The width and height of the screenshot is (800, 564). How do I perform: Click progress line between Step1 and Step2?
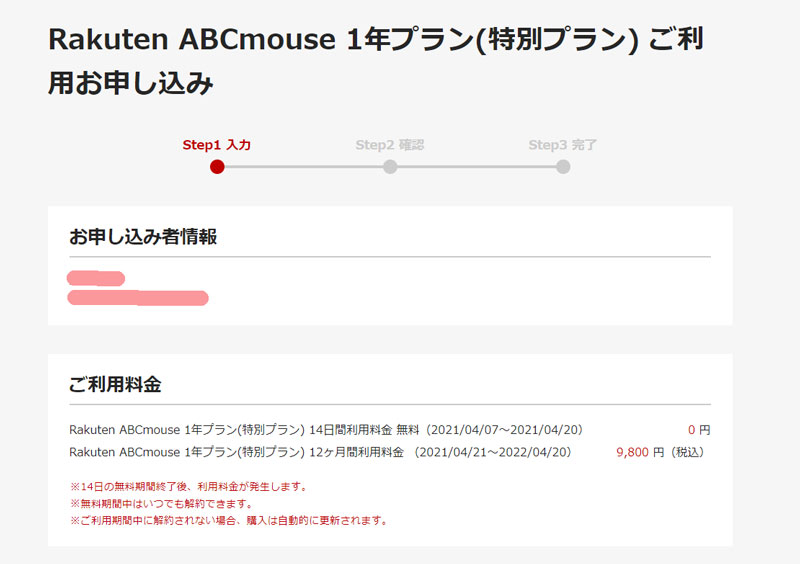click(x=304, y=167)
